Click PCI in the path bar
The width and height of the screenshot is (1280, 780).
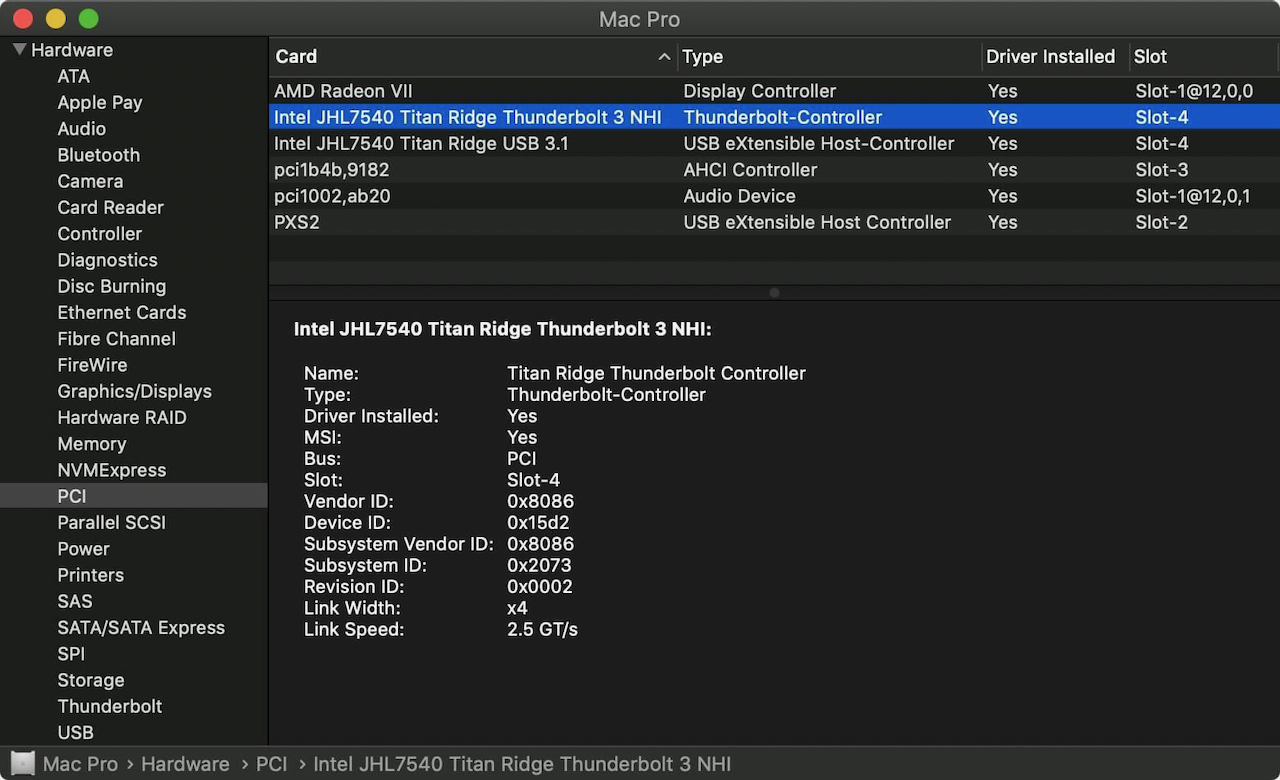click(x=272, y=764)
